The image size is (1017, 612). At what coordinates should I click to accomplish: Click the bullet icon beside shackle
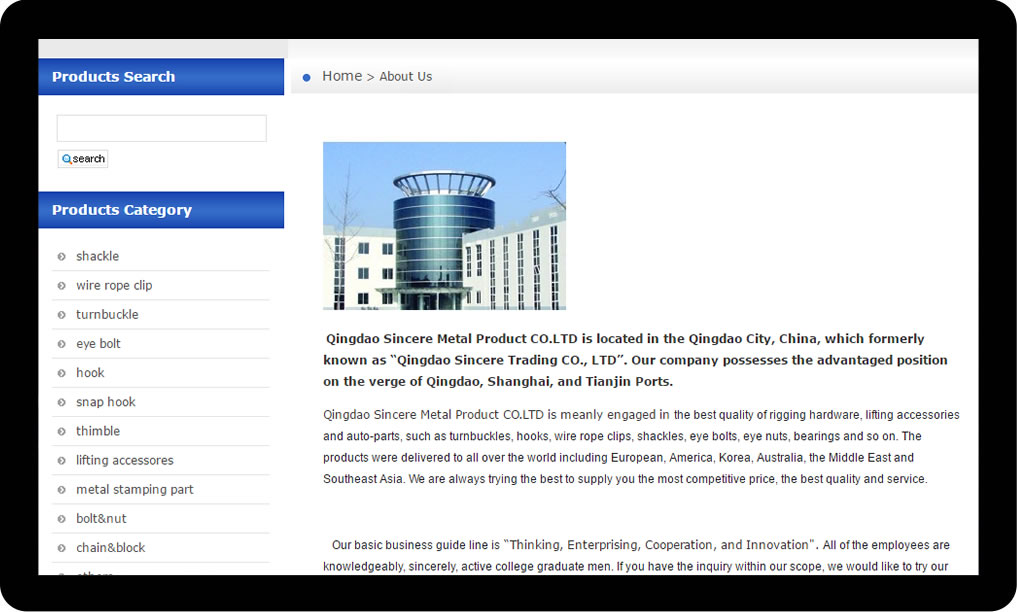[x=62, y=257]
